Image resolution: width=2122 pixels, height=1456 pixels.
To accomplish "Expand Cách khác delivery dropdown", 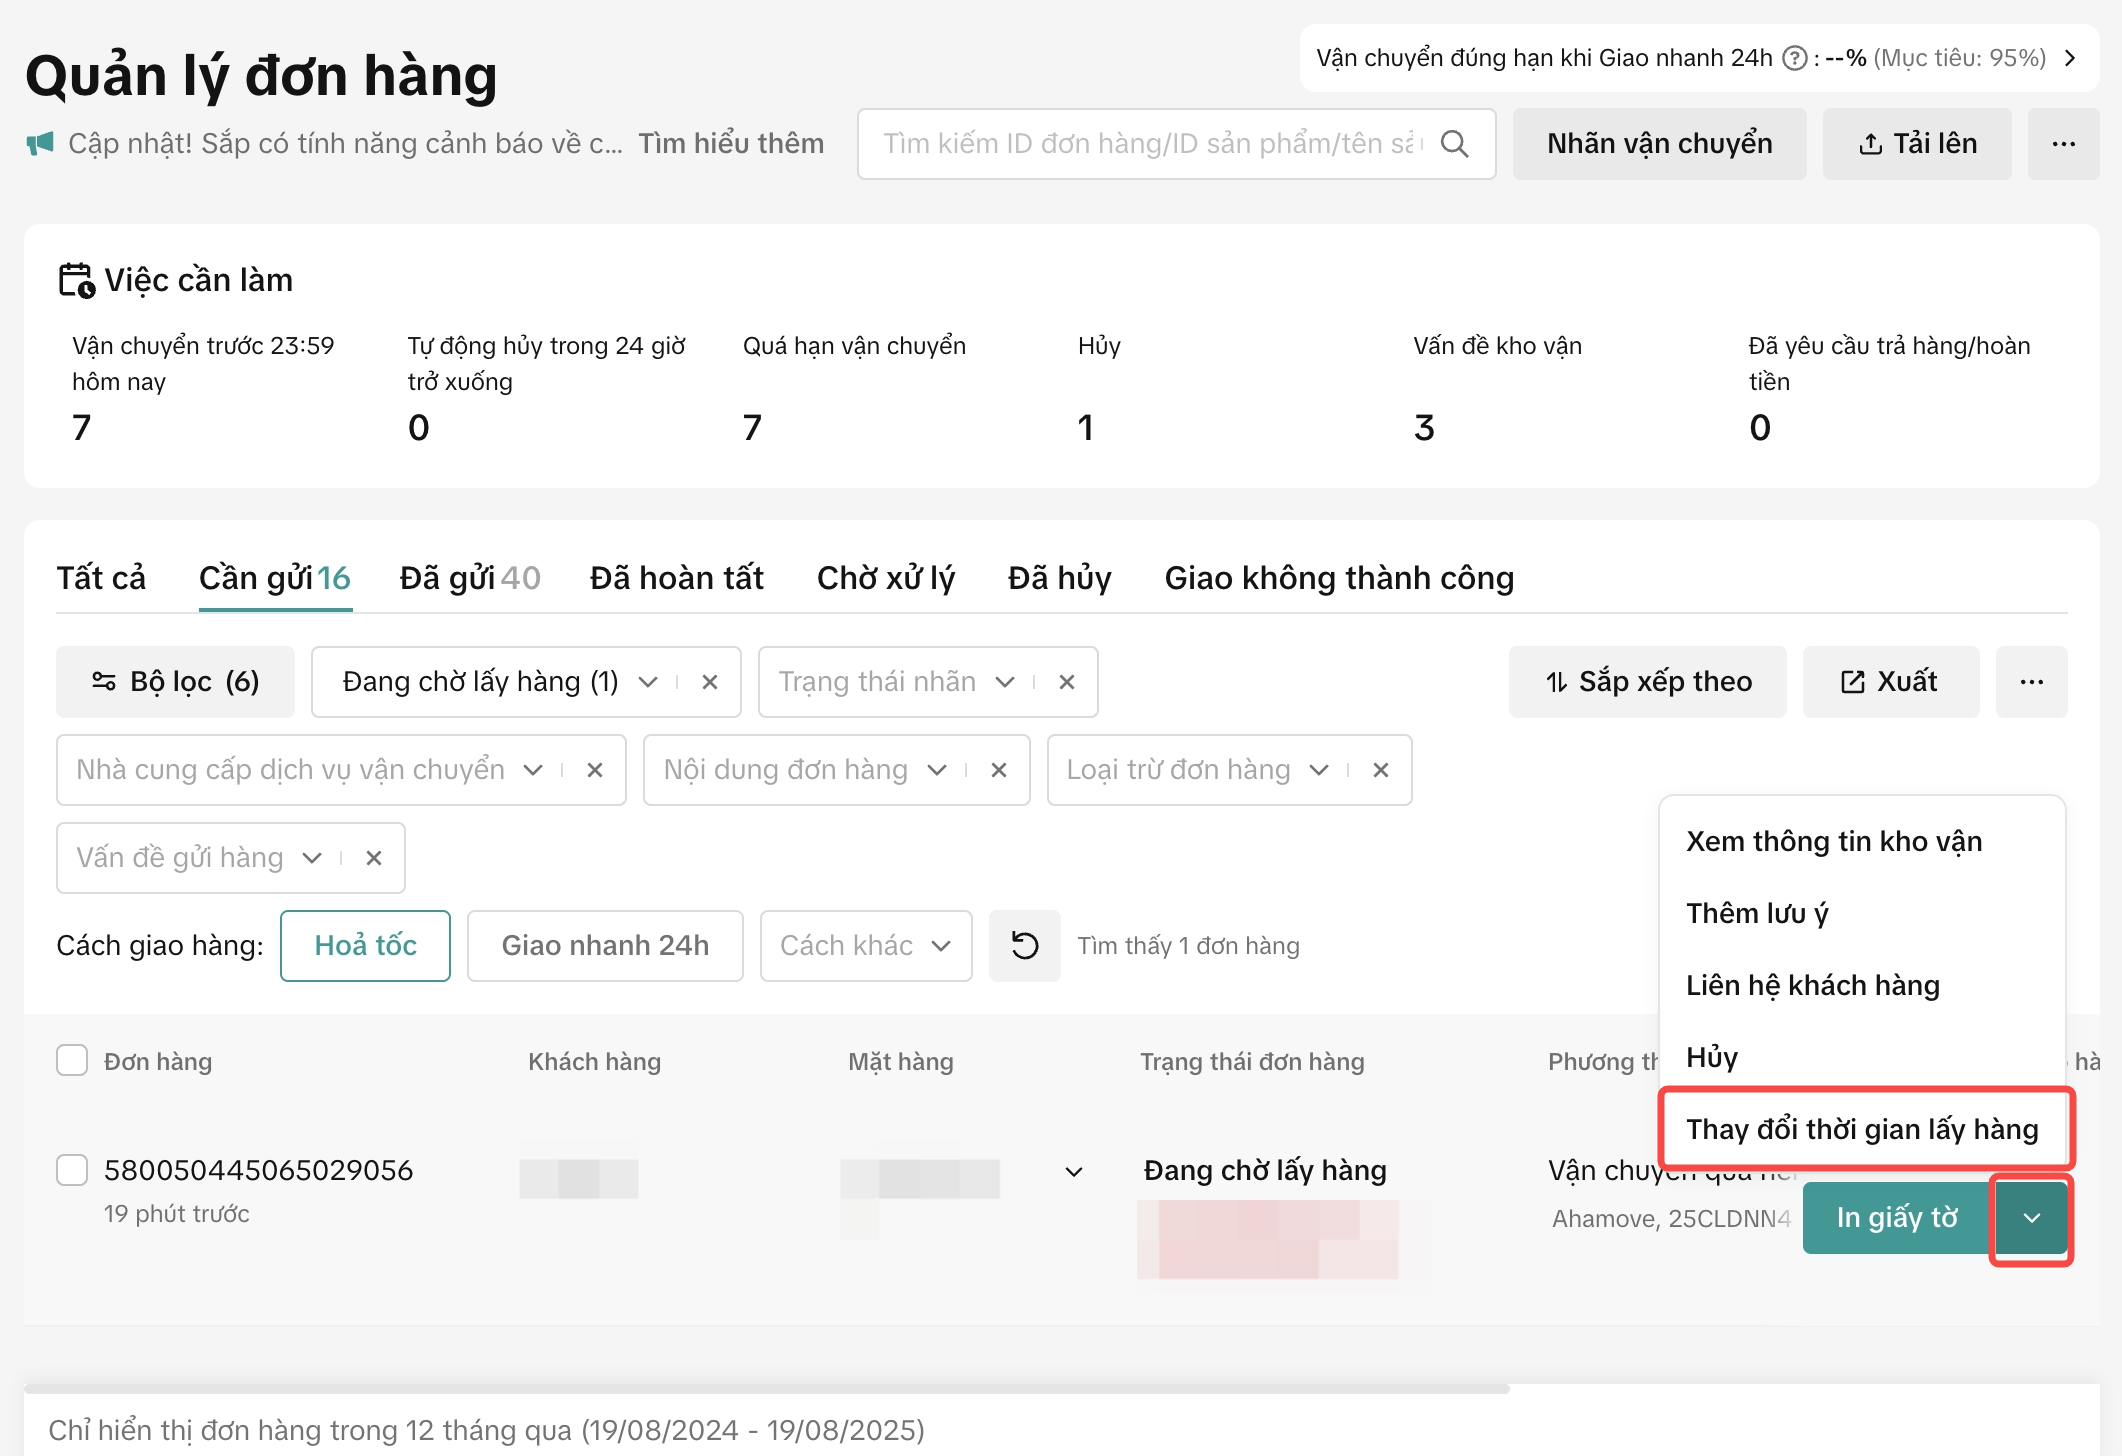I will [865, 945].
